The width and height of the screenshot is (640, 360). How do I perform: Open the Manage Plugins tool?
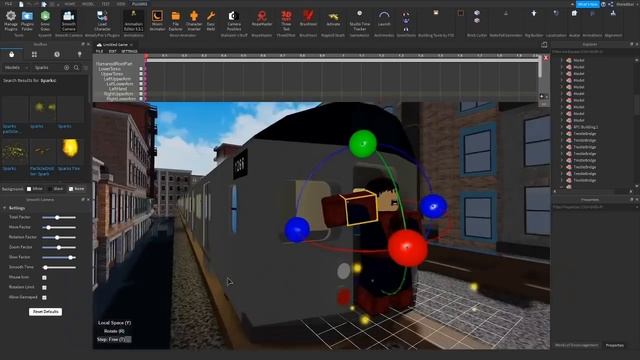[x=11, y=20]
